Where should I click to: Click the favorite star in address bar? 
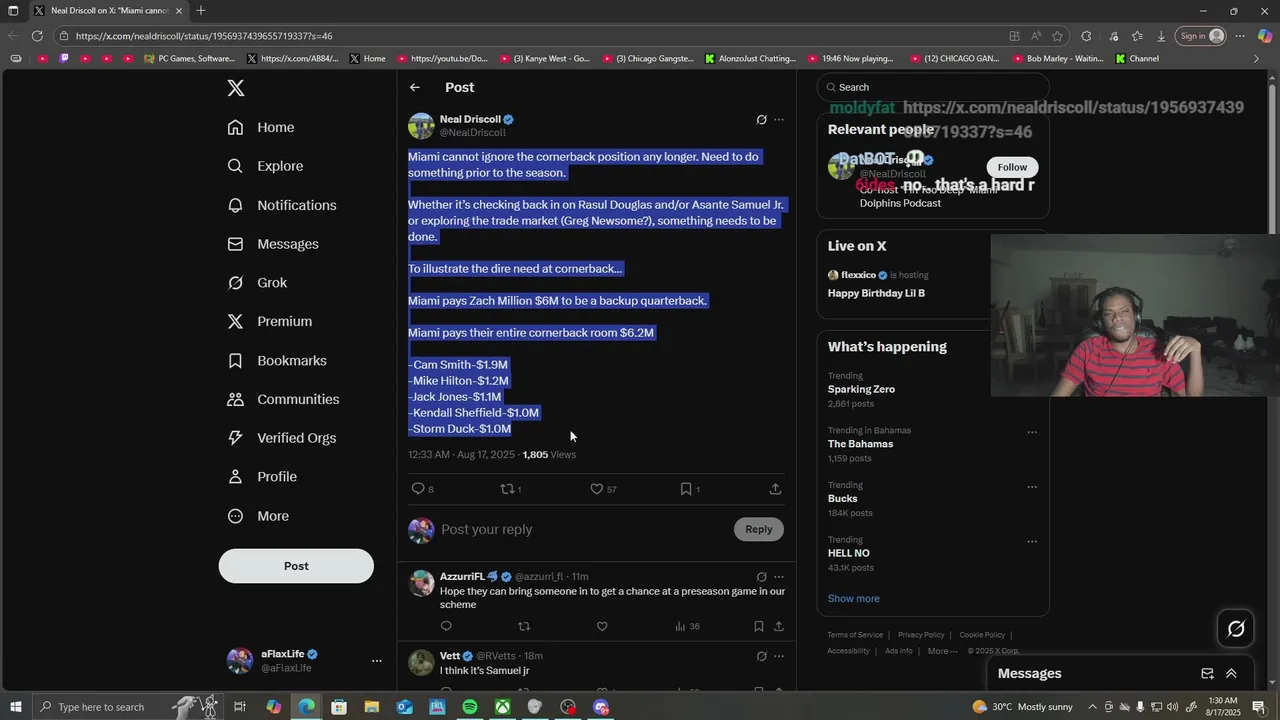point(1057,36)
